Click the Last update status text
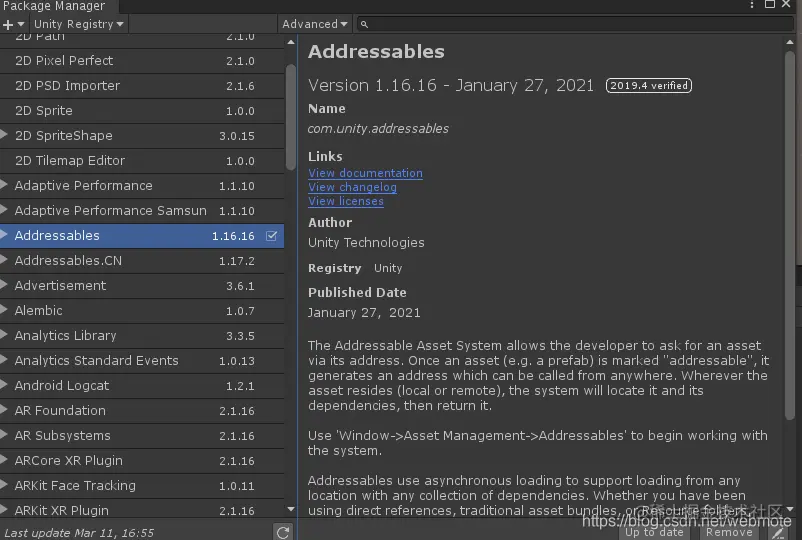This screenshot has height=540, width=802. tap(79, 533)
